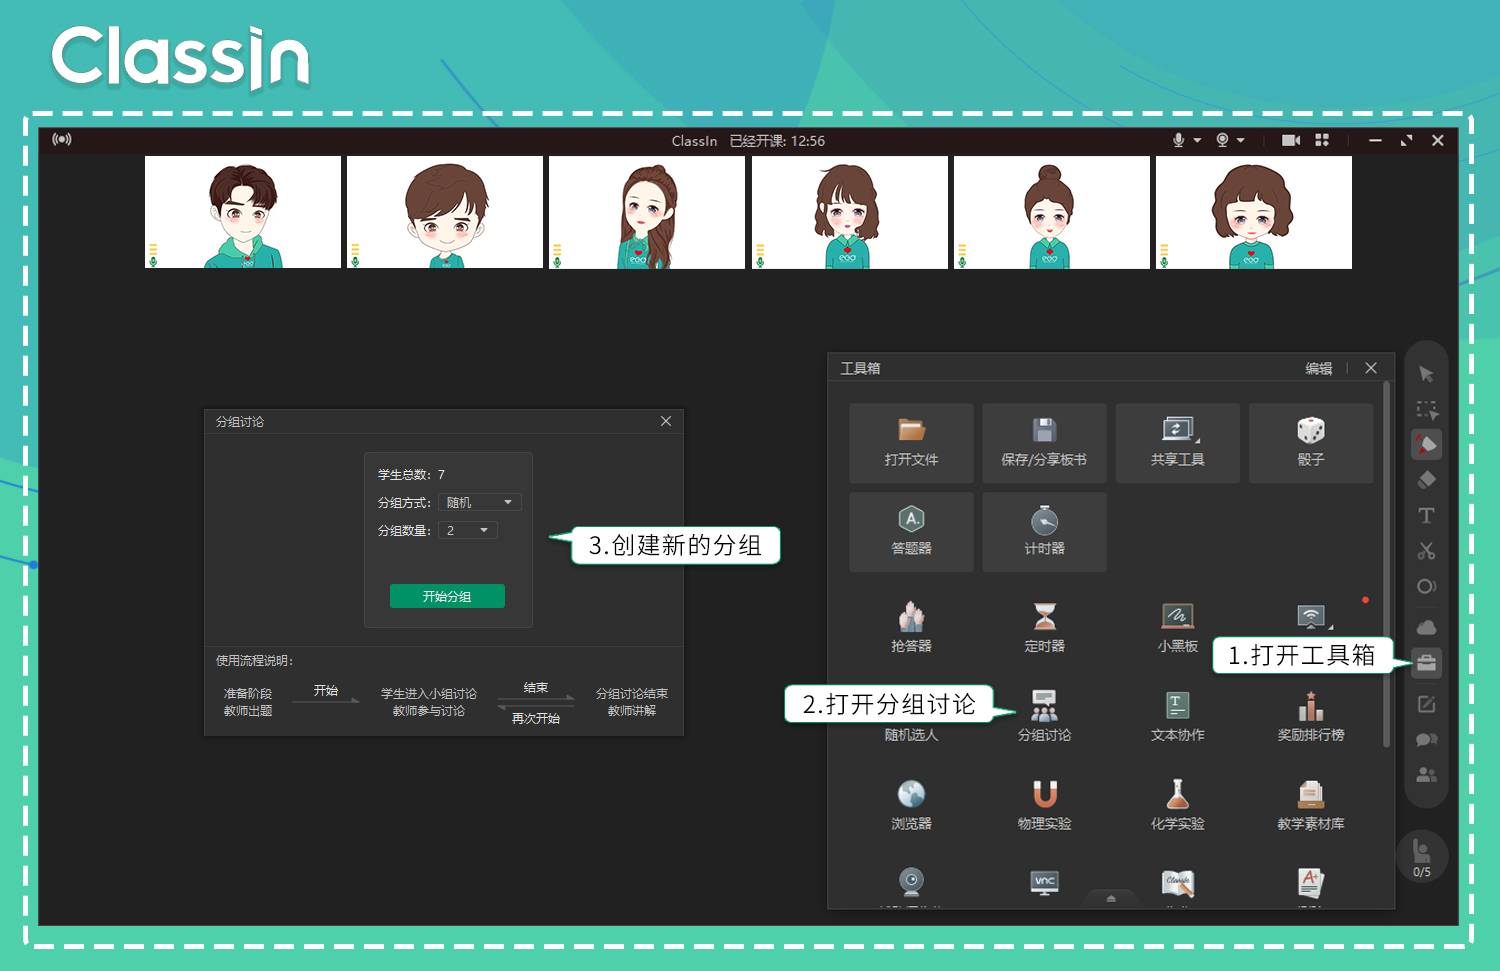Click the 学生总数: 7 text
The image size is (1500, 971).
click(411, 474)
